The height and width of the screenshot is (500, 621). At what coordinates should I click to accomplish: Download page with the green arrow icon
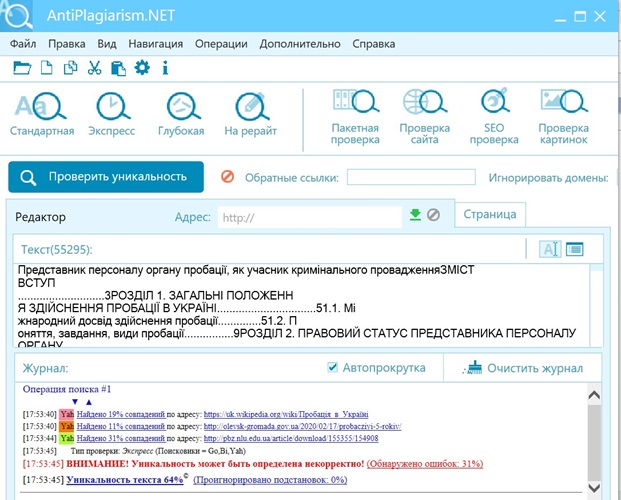415,215
